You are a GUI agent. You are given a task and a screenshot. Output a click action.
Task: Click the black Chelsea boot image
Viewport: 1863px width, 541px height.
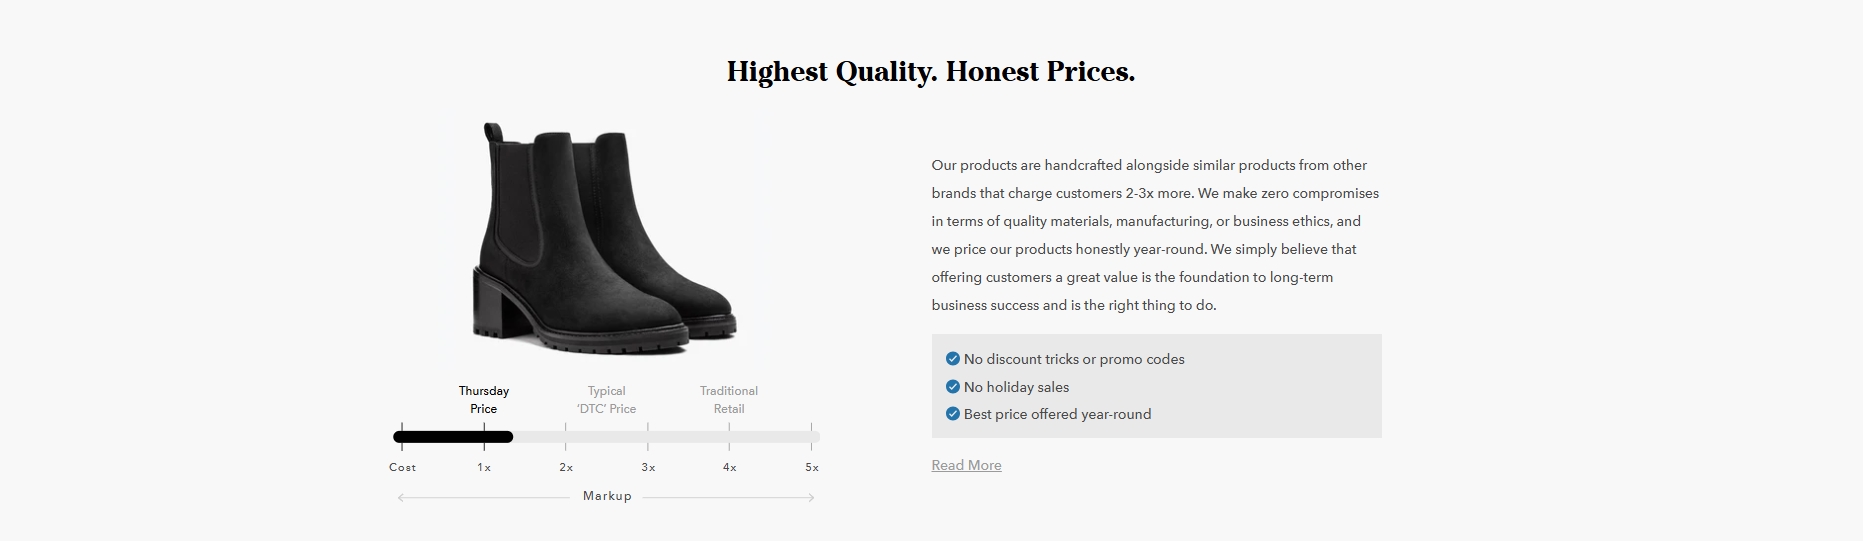pos(604,237)
